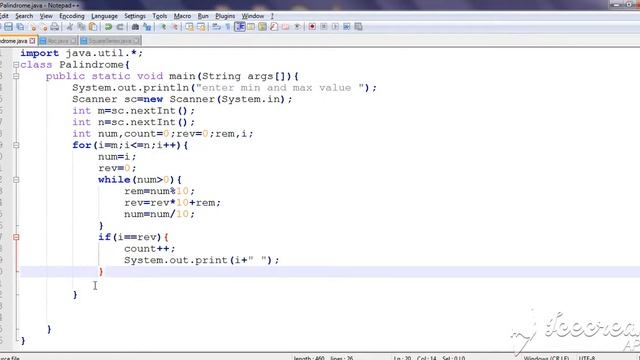Open the Language menu

point(104,16)
